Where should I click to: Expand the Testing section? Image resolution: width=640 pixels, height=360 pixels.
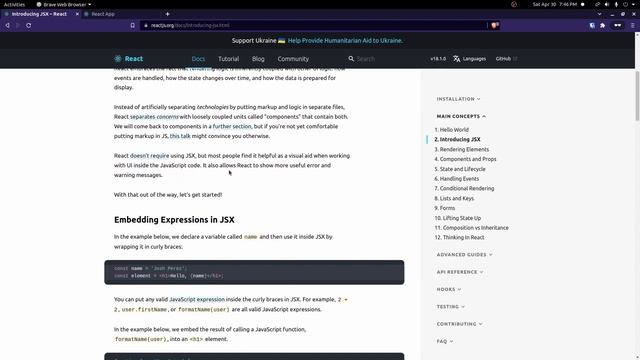(x=451, y=307)
